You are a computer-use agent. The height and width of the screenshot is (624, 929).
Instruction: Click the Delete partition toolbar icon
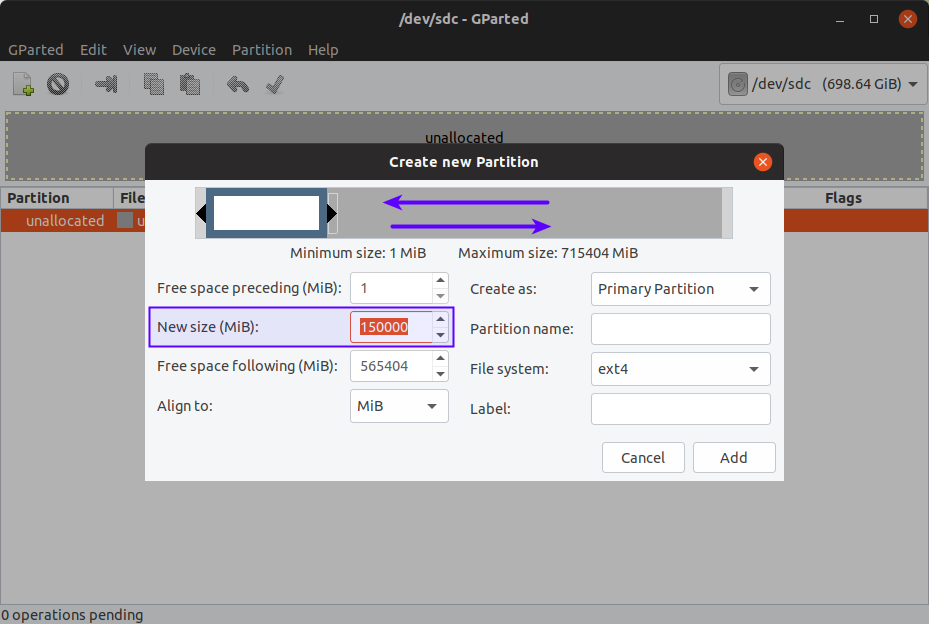58,85
